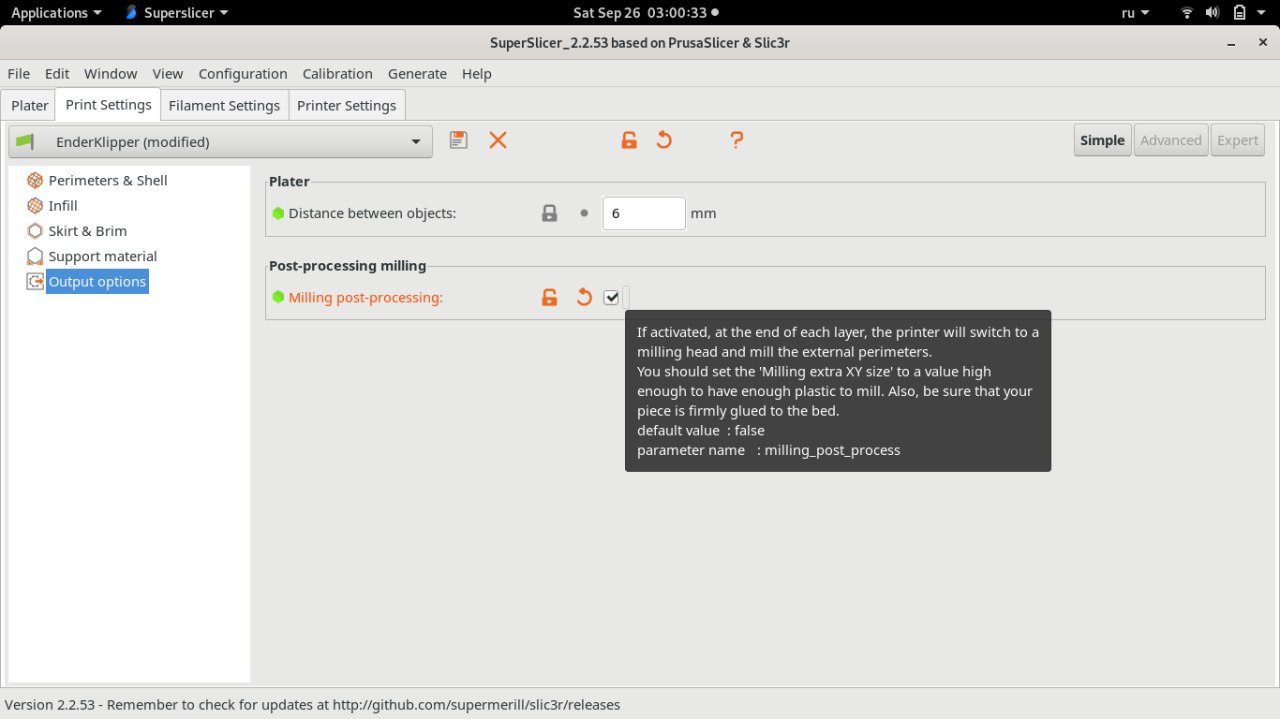1280x719 pixels.
Task: Open the Window menu
Action: [x=110, y=73]
